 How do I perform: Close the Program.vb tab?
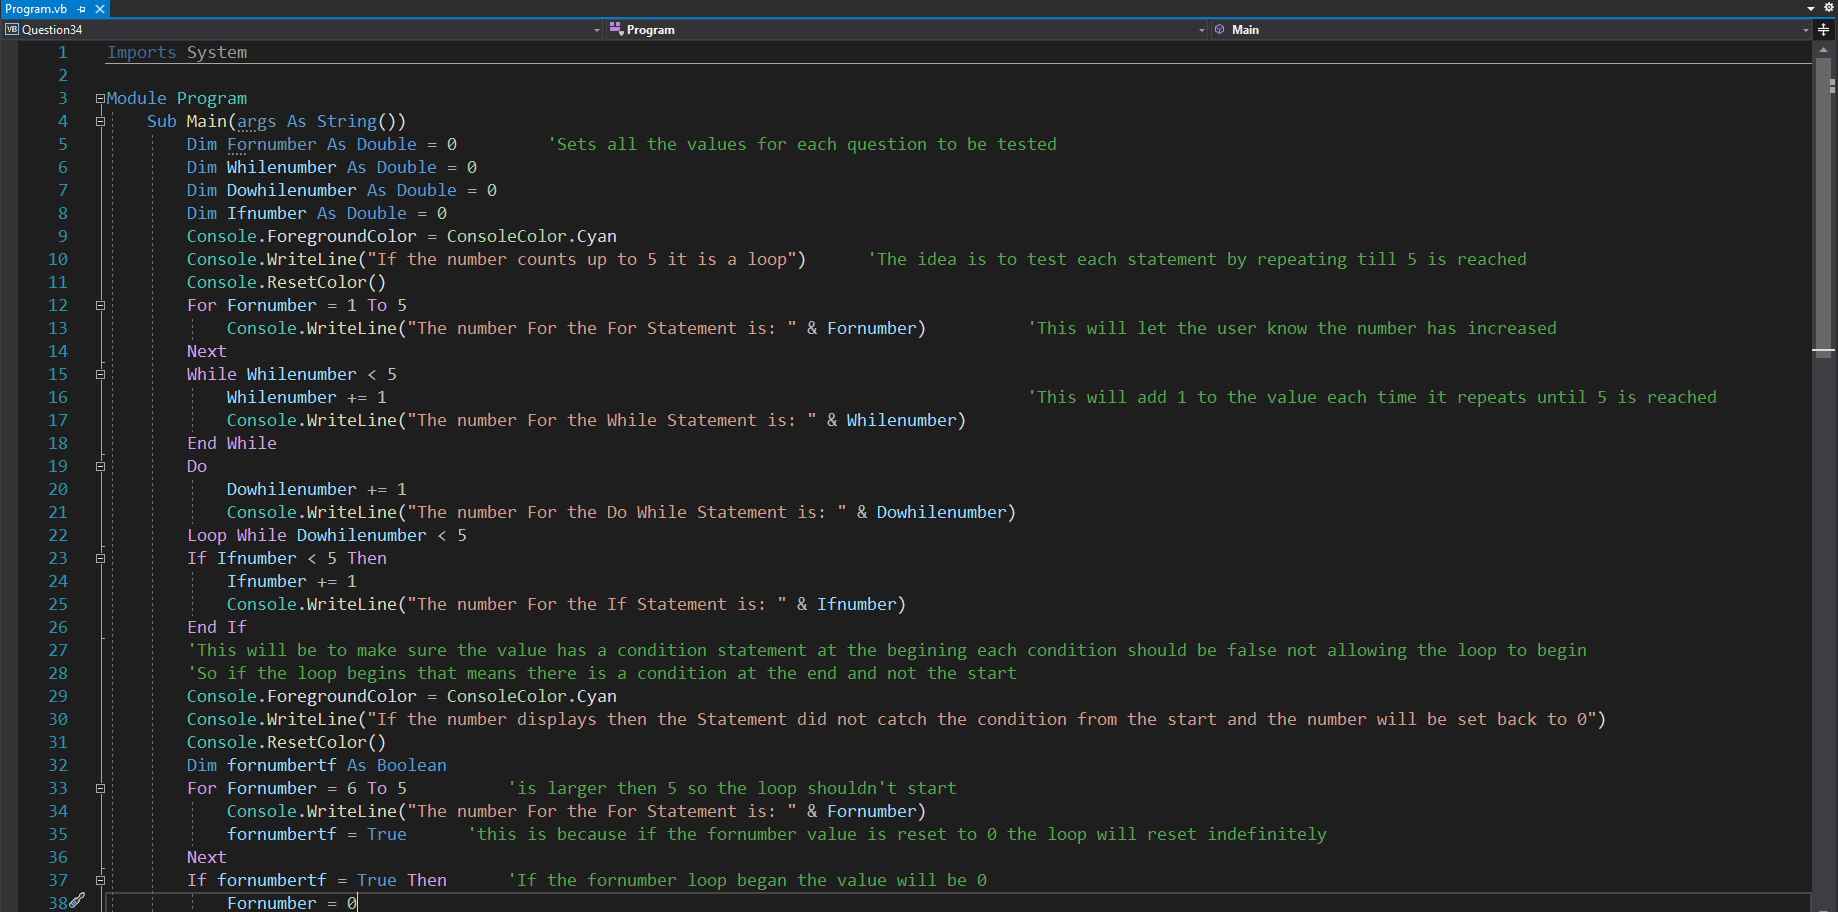tap(100, 9)
